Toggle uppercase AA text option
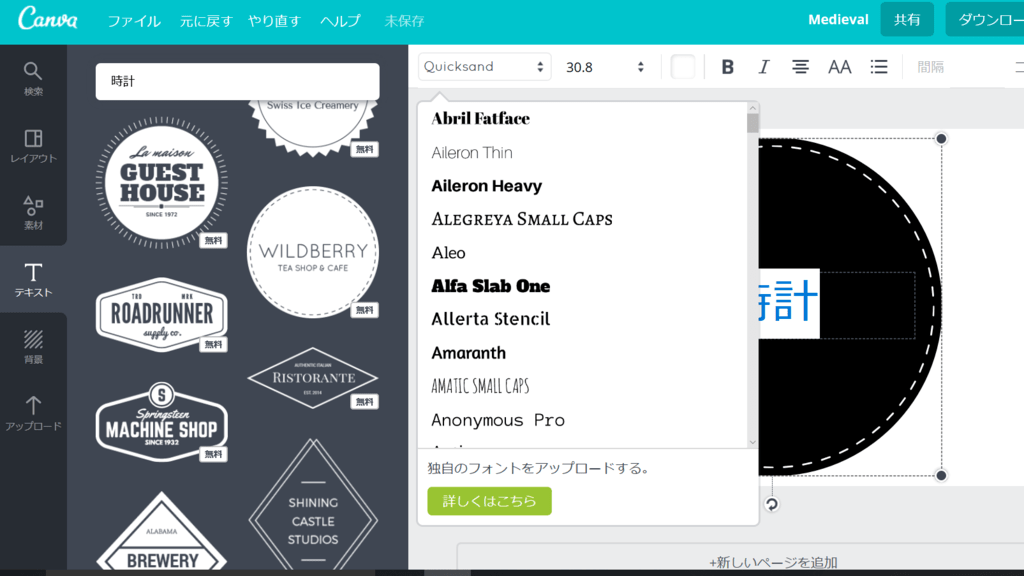This screenshot has height=576, width=1024. [839, 67]
